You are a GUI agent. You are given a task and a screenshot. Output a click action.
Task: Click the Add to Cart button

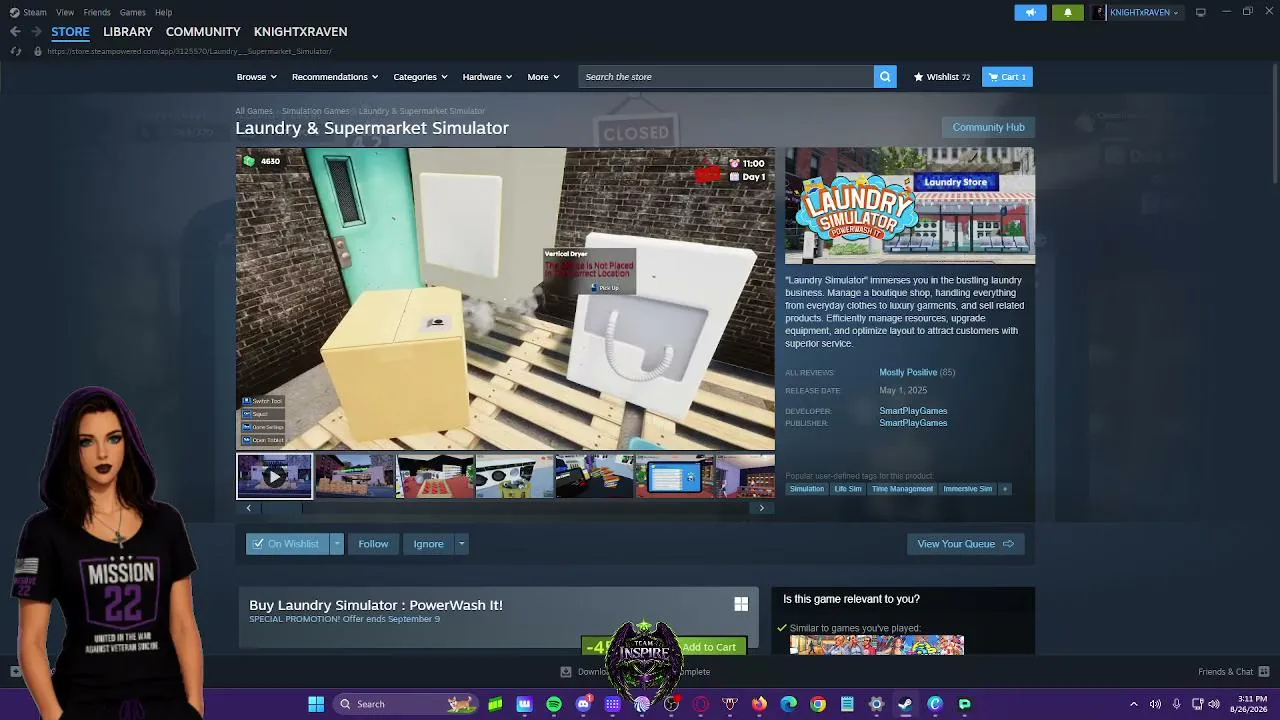[x=709, y=647]
